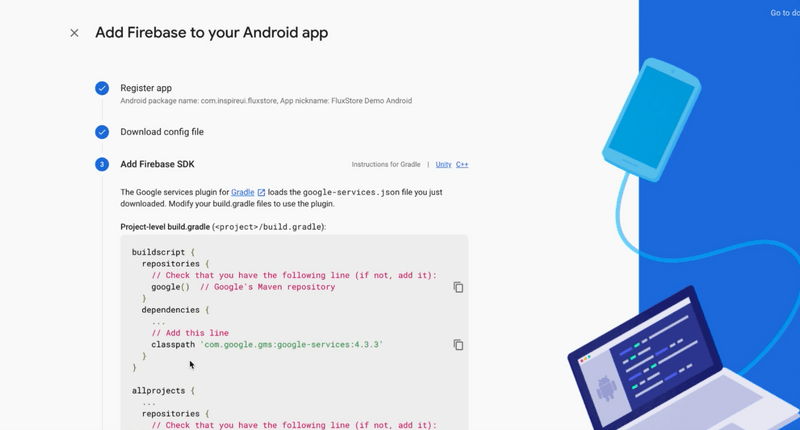This screenshot has width=800, height=430.
Task: Switch instructions to C++
Action: (x=462, y=164)
